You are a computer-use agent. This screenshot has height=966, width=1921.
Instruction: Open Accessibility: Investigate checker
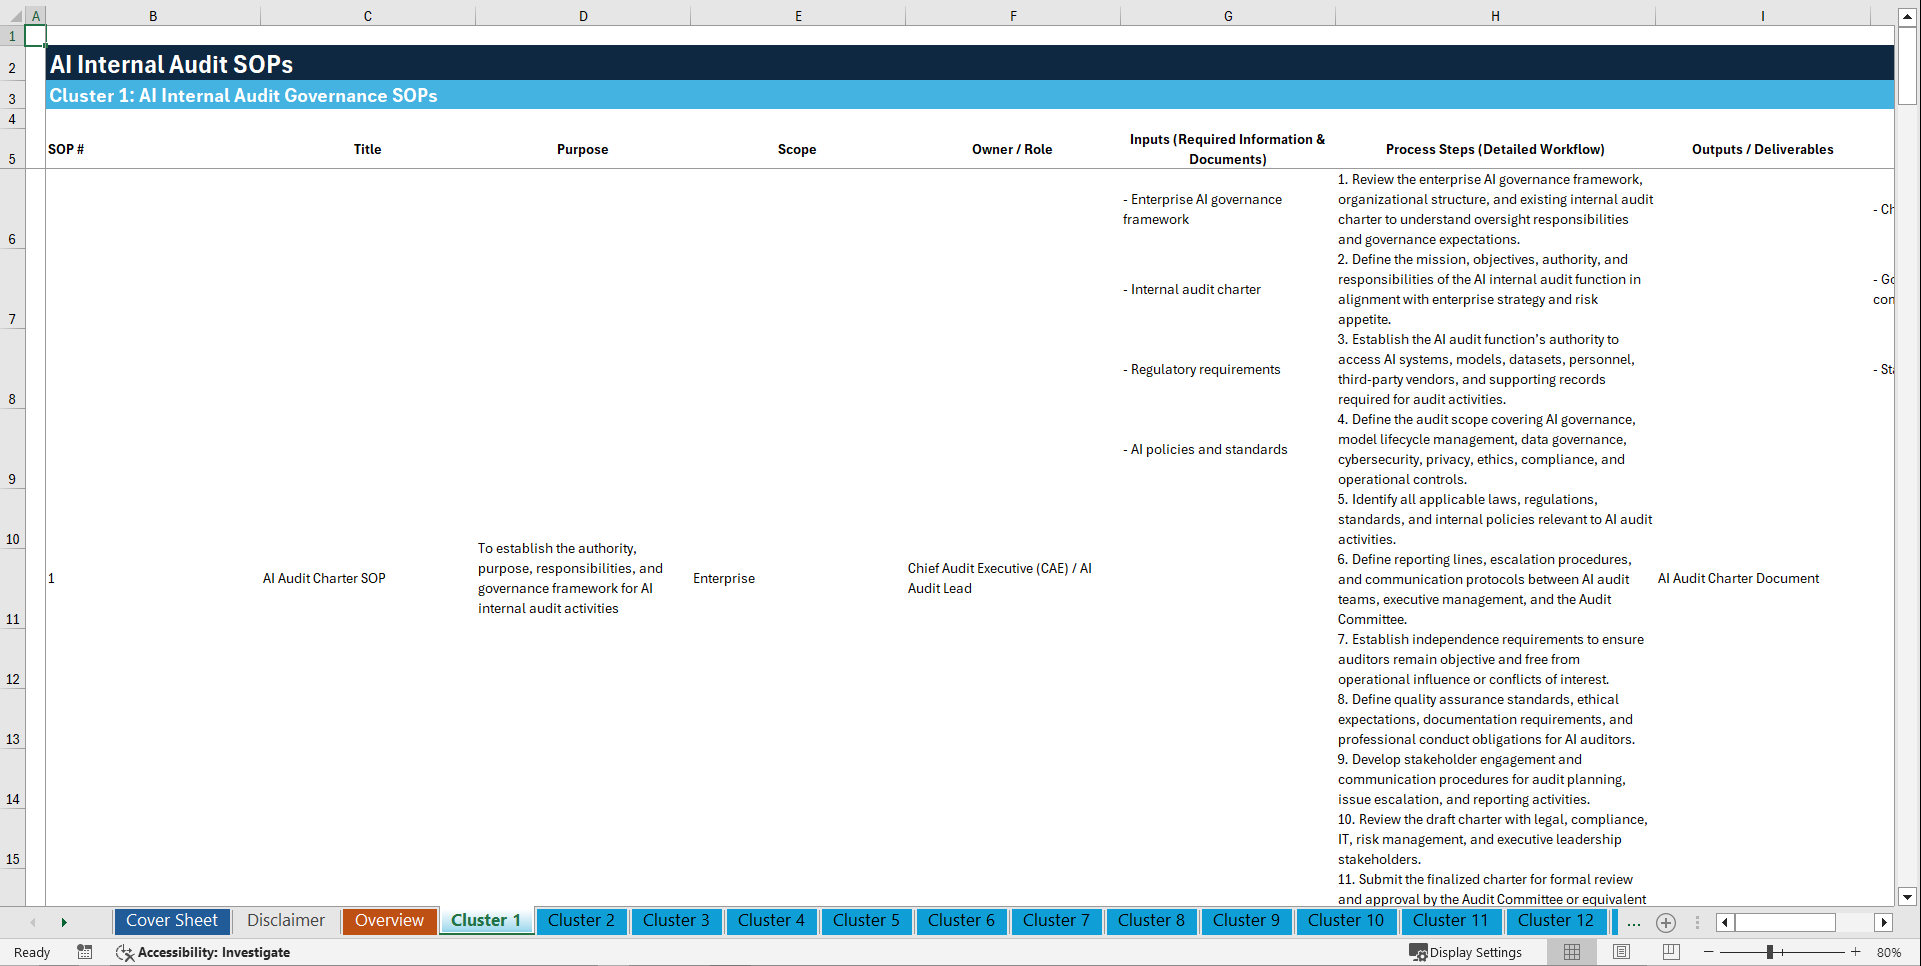coord(203,952)
